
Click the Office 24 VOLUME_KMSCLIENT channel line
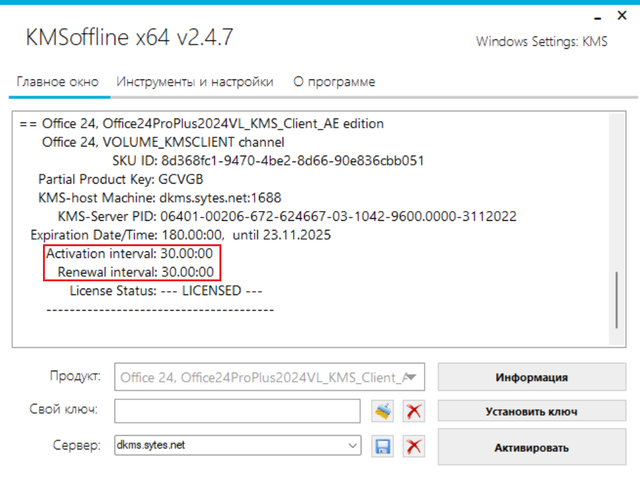click(163, 142)
